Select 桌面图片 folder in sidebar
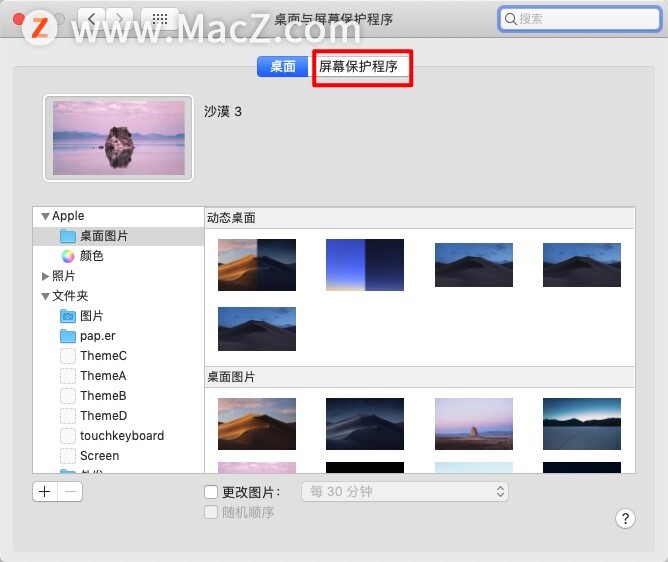This screenshot has width=668, height=562. [x=118, y=236]
